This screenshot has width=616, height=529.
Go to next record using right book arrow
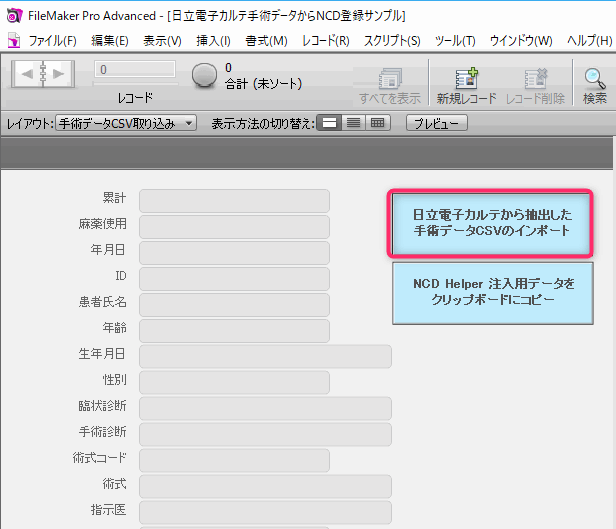click(x=59, y=74)
